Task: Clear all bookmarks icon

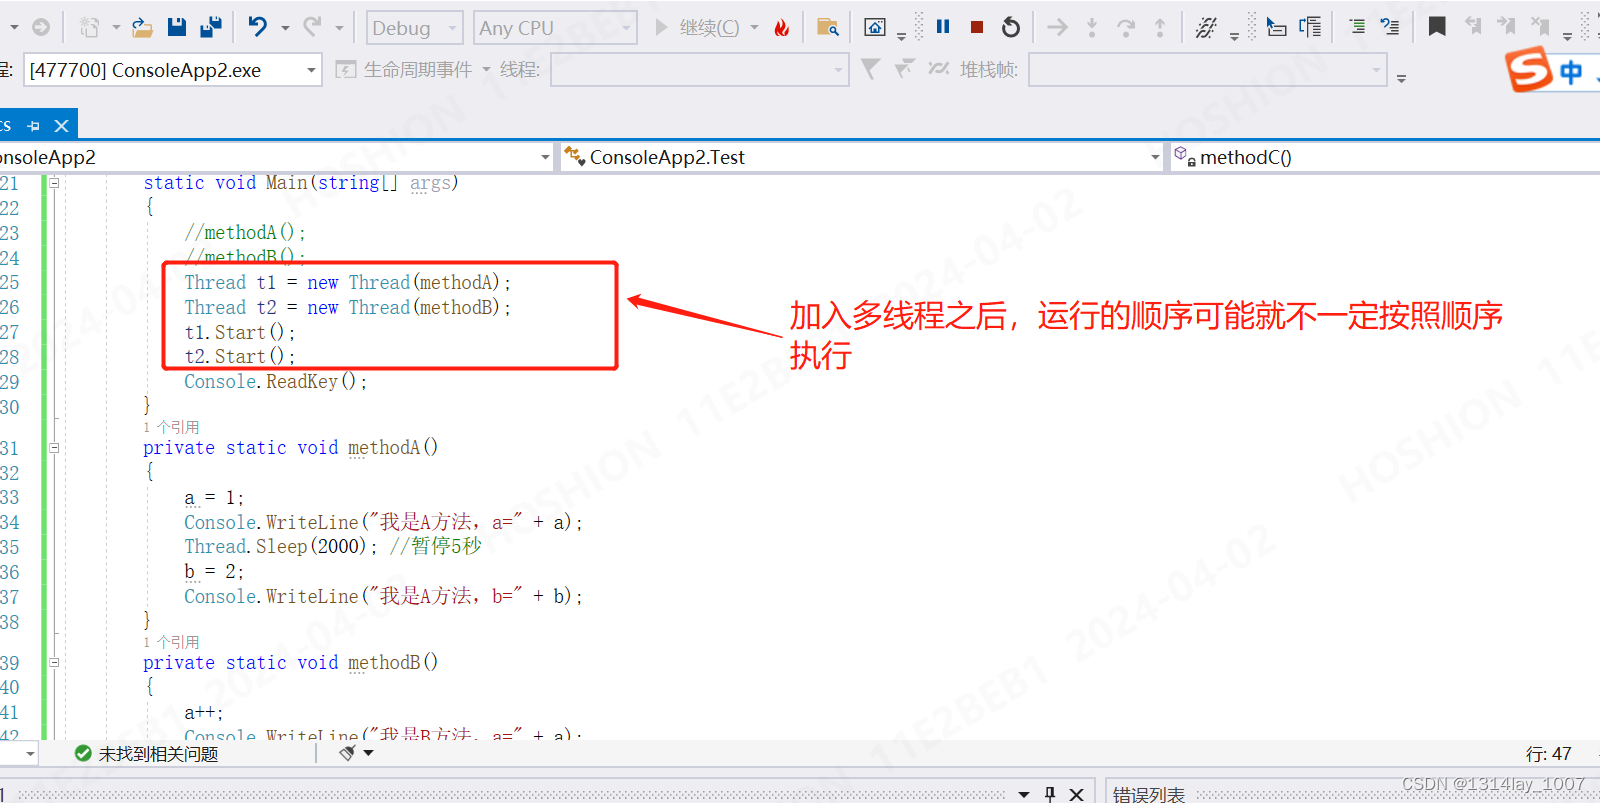Action: 1540,27
